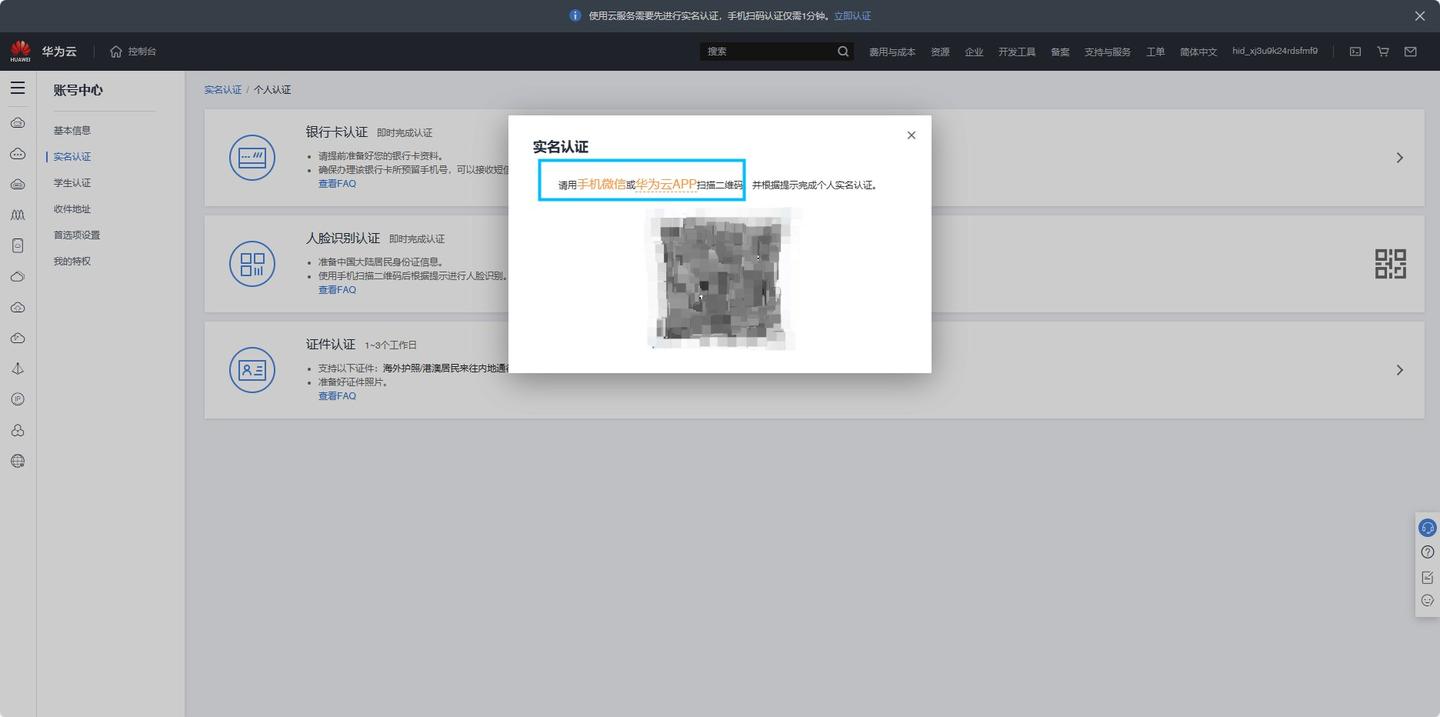Image resolution: width=1440 pixels, height=717 pixels.
Task: Open the 费用与成本 menu
Action: 892,52
